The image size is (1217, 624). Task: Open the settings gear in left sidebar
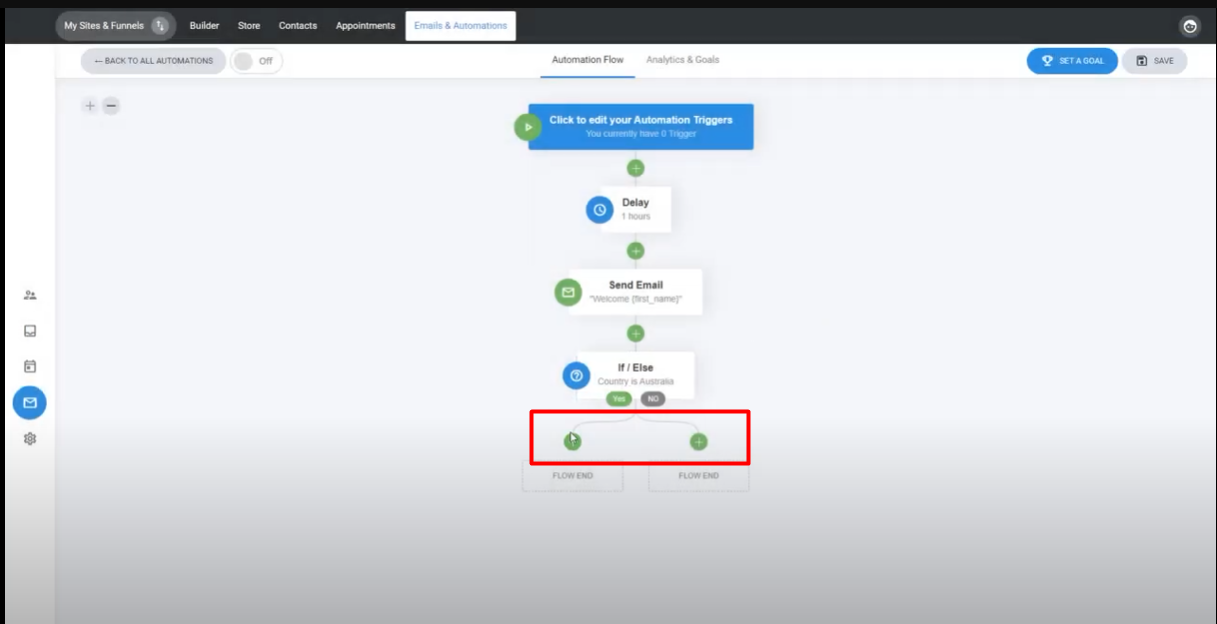point(30,439)
